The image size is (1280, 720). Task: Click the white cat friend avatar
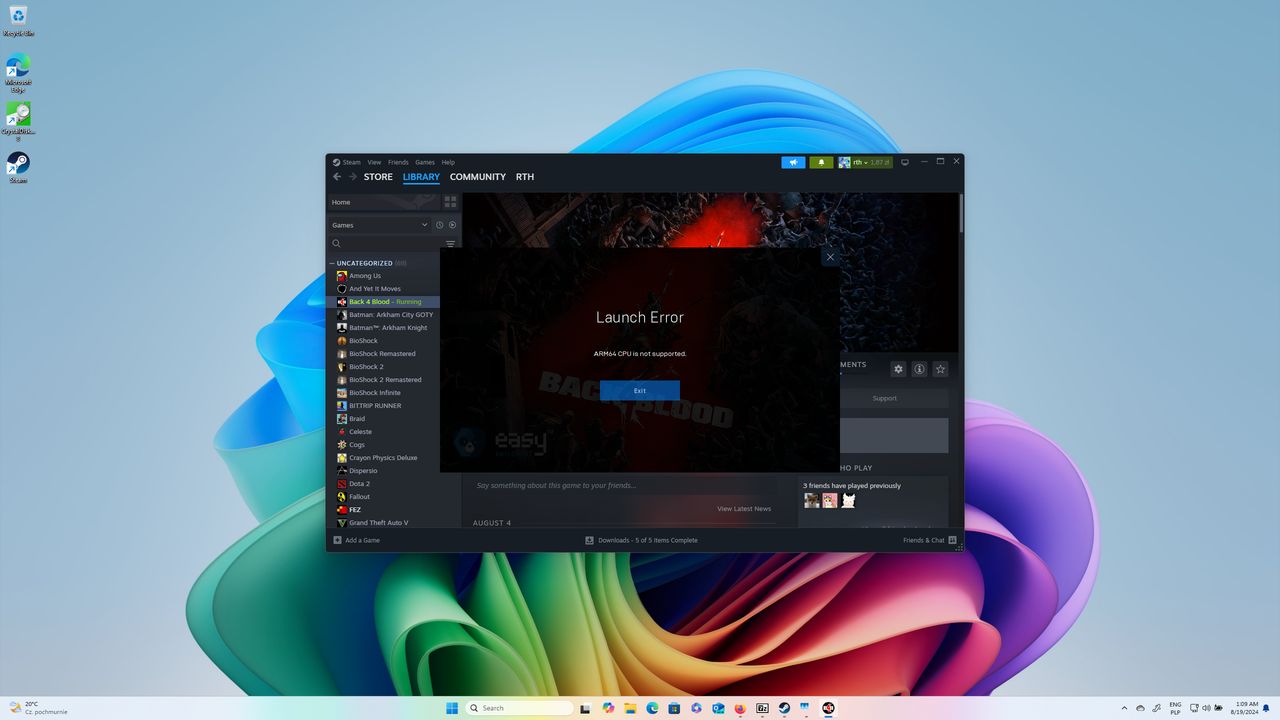848,500
